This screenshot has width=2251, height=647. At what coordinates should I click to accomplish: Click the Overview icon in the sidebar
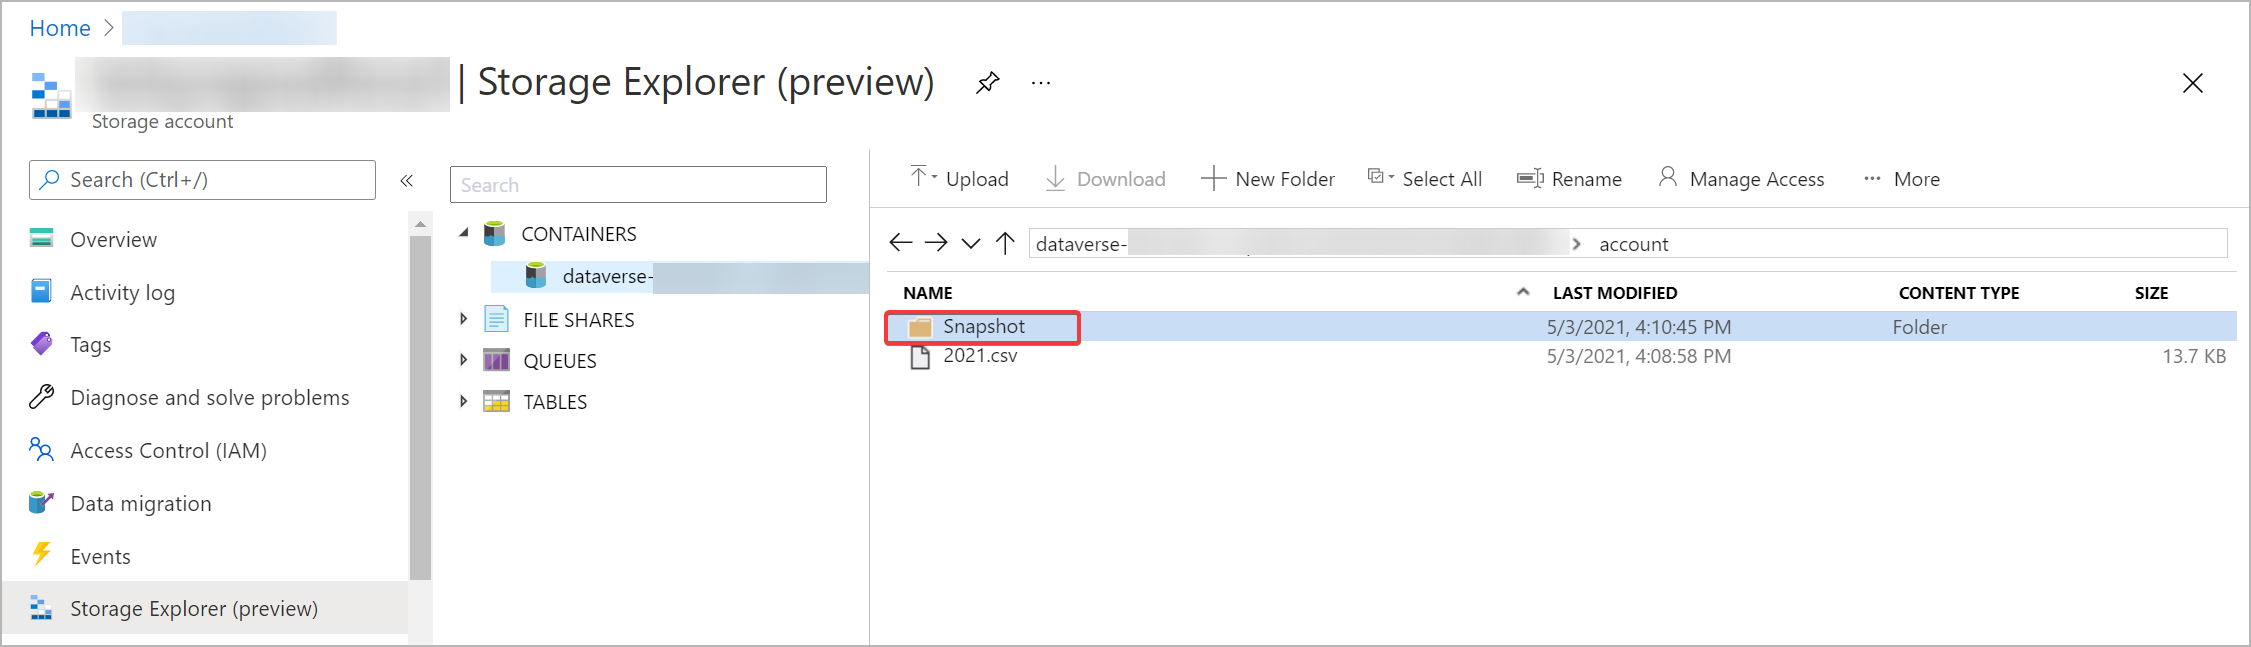point(41,238)
